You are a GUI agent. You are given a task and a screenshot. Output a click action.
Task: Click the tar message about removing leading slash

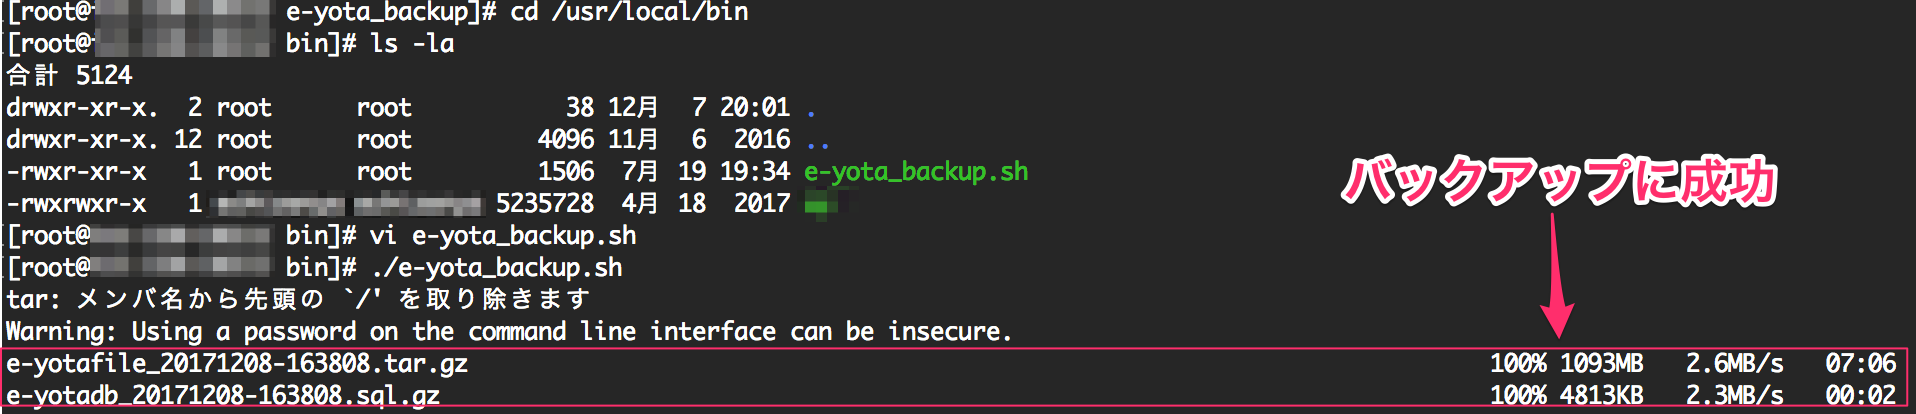tap(298, 299)
